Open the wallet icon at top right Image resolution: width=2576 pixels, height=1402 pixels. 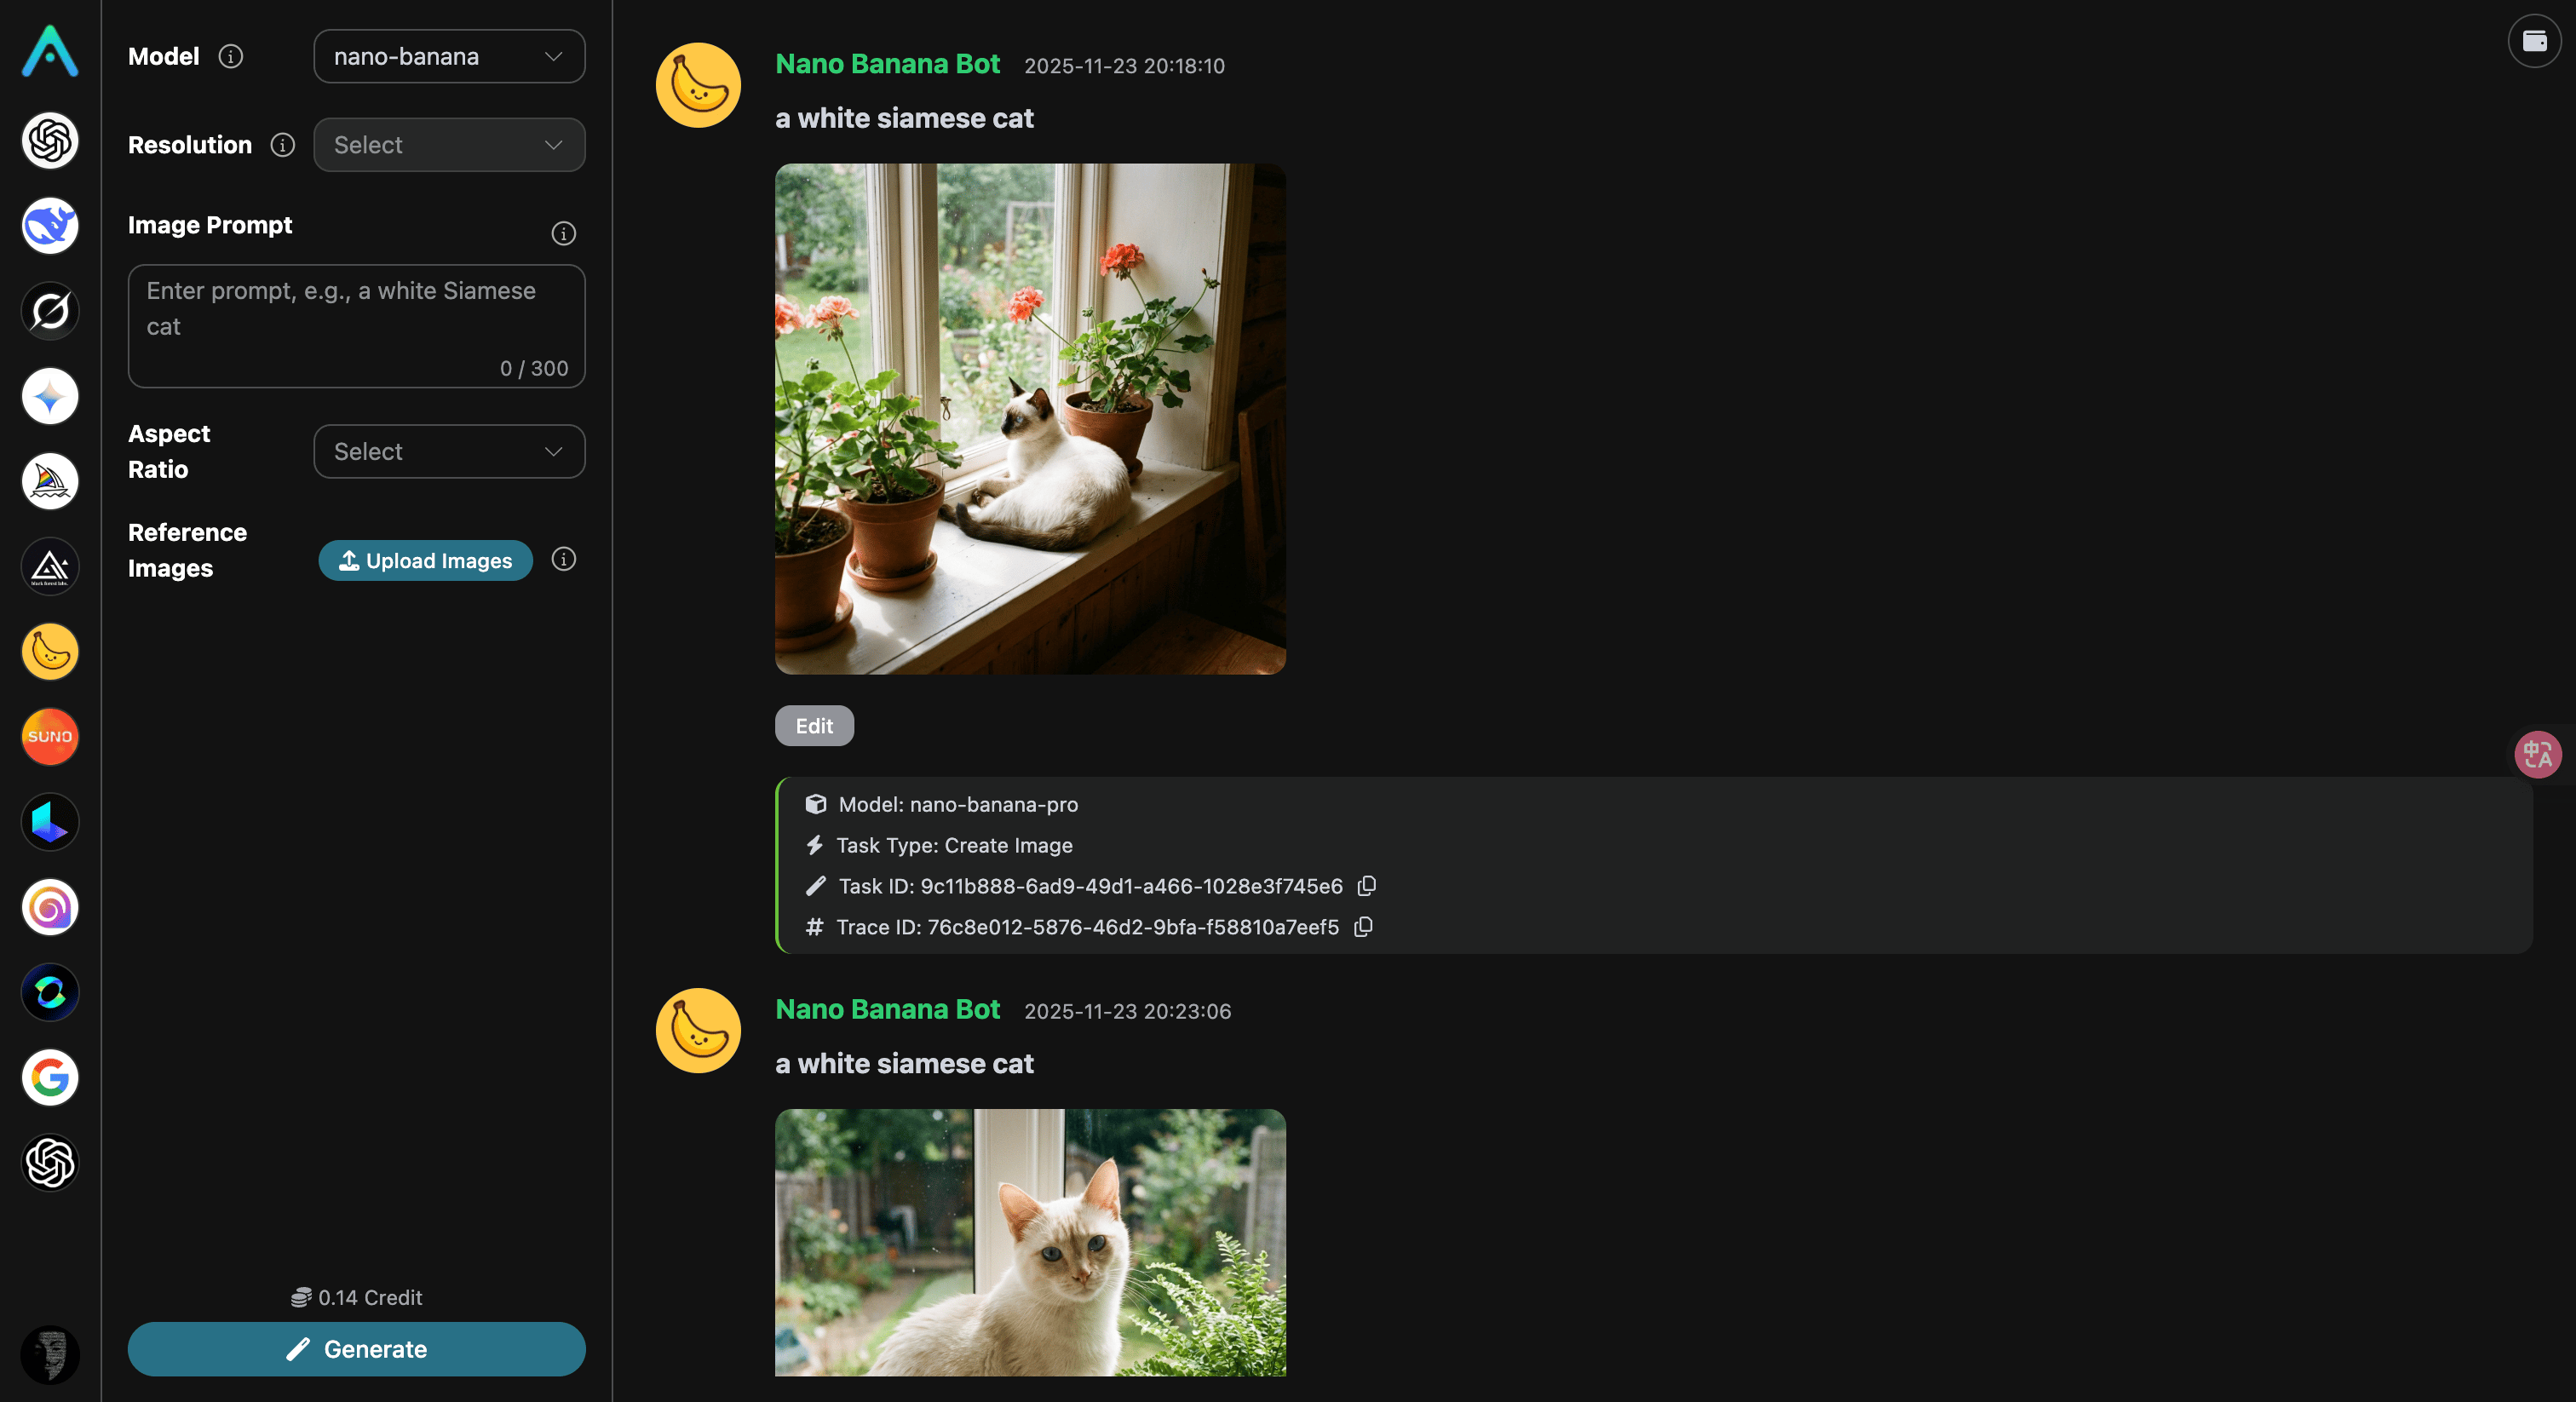click(2534, 41)
